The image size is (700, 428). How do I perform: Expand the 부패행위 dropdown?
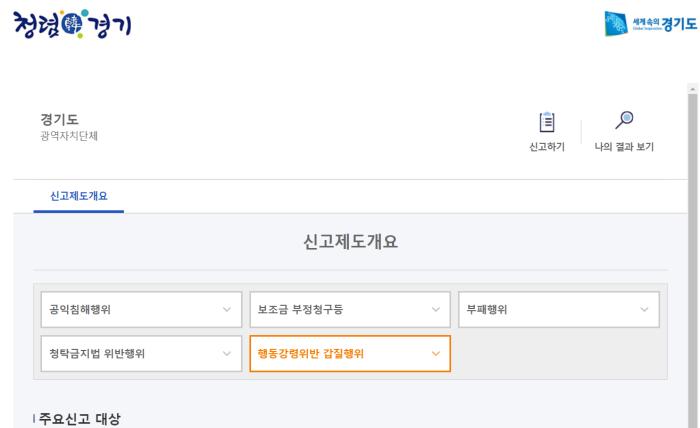pos(558,309)
